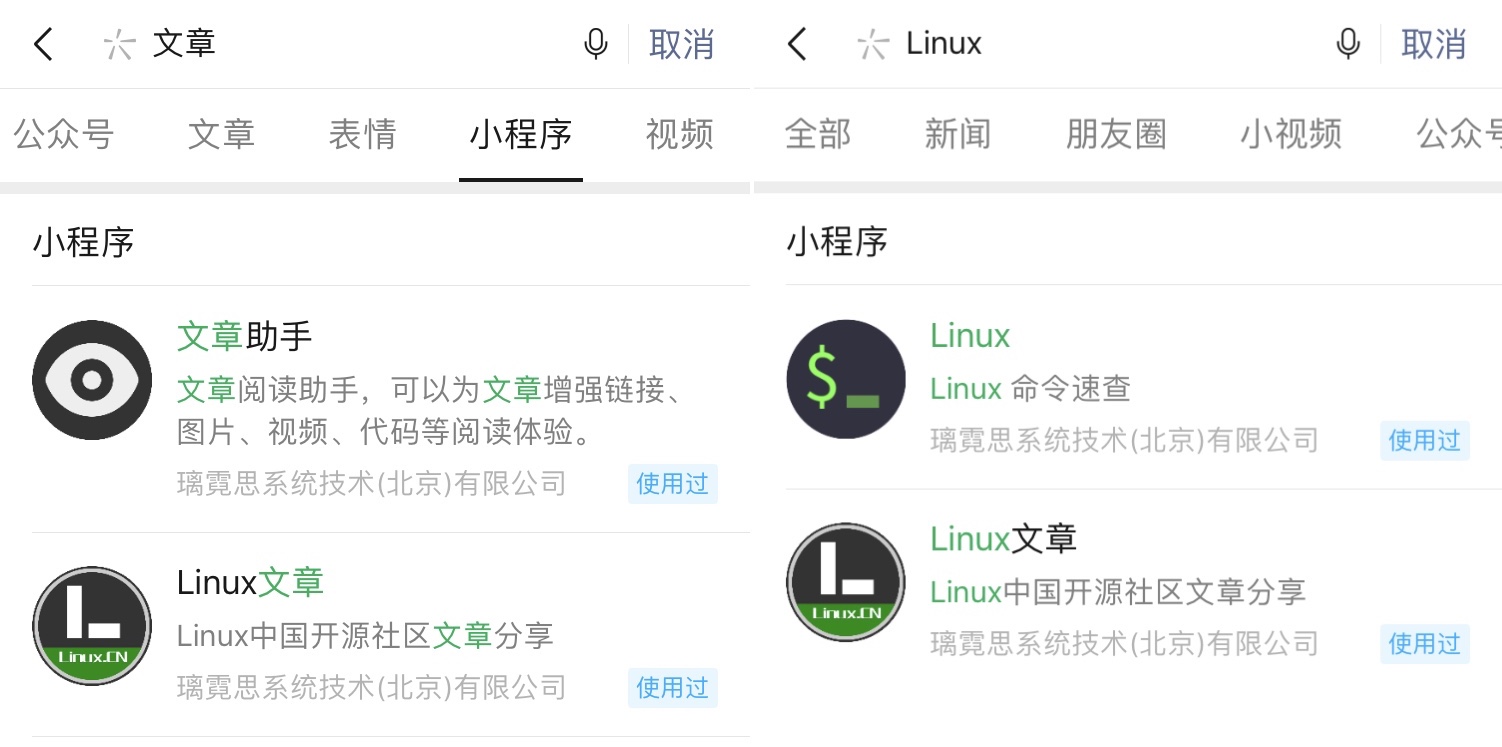The image size is (1502, 747).
Task: Cancel the 文章 search with 取消
Action: [681, 44]
